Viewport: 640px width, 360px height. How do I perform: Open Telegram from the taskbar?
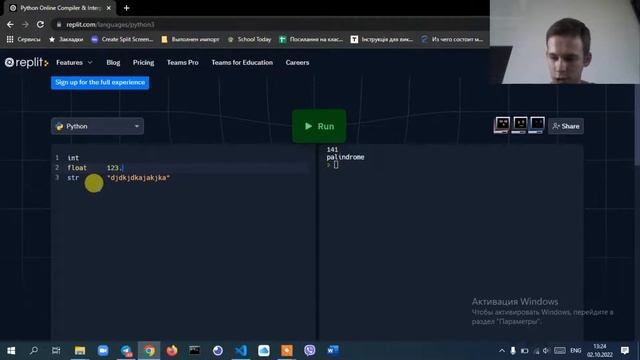tap(126, 350)
